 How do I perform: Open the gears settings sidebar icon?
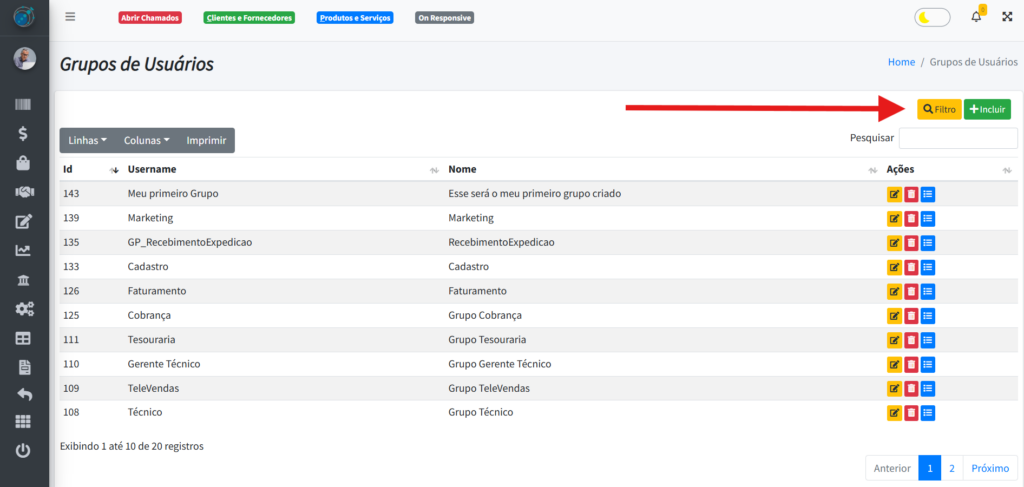pos(24,309)
